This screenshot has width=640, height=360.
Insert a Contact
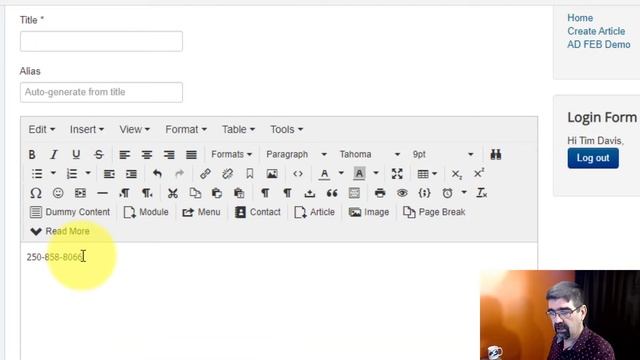258,212
